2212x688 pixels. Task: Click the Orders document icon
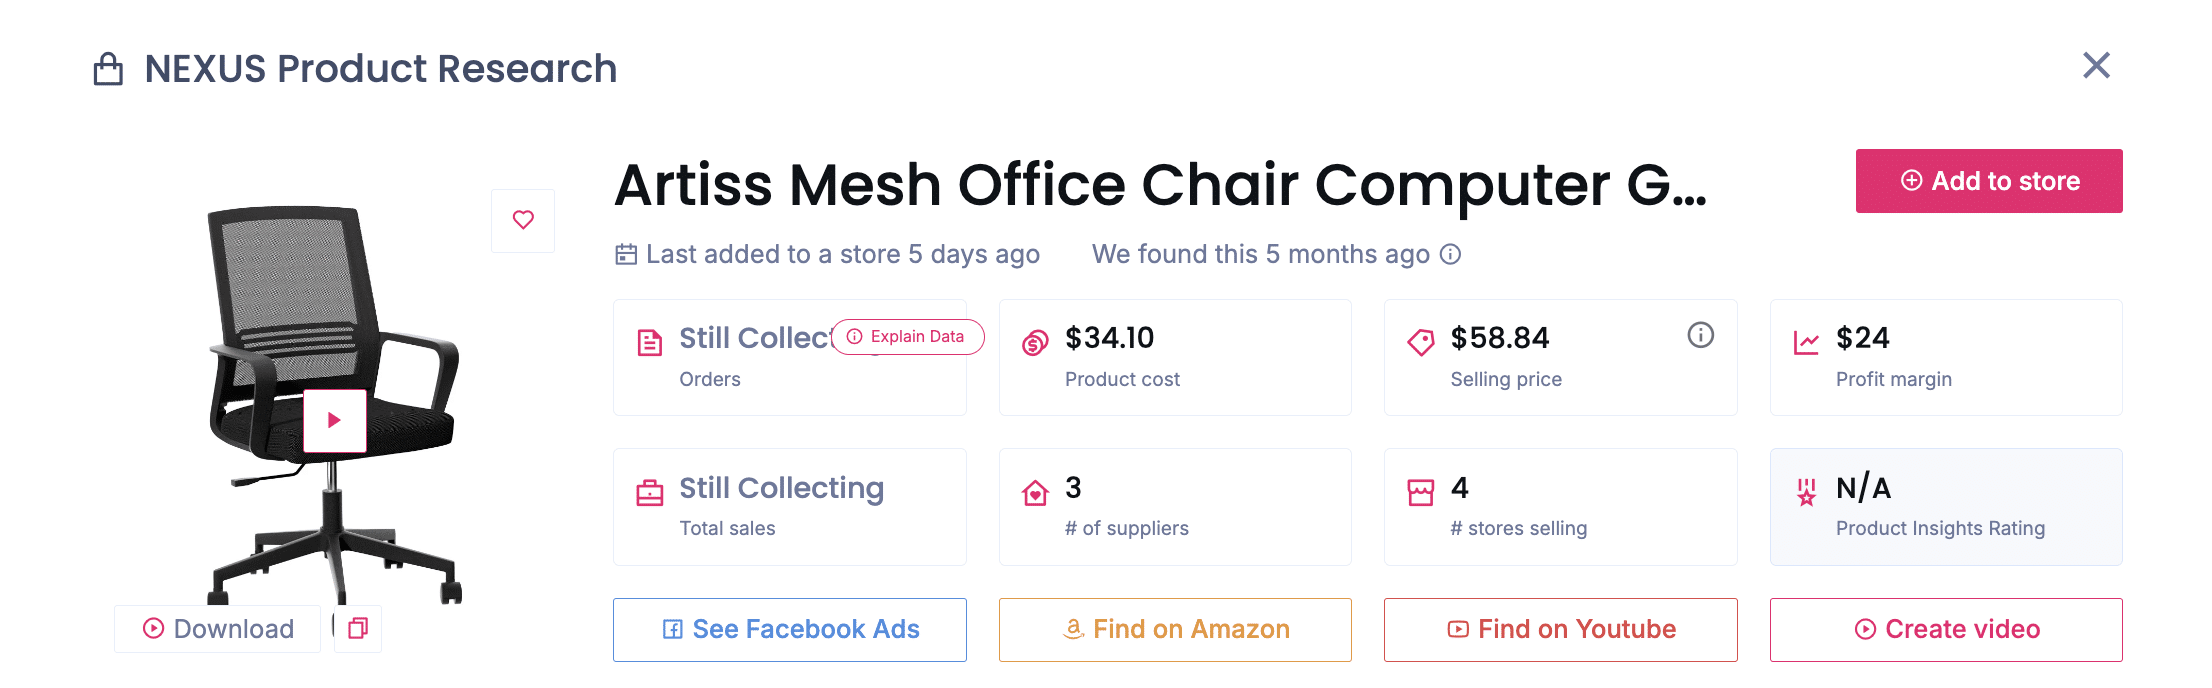tap(650, 343)
